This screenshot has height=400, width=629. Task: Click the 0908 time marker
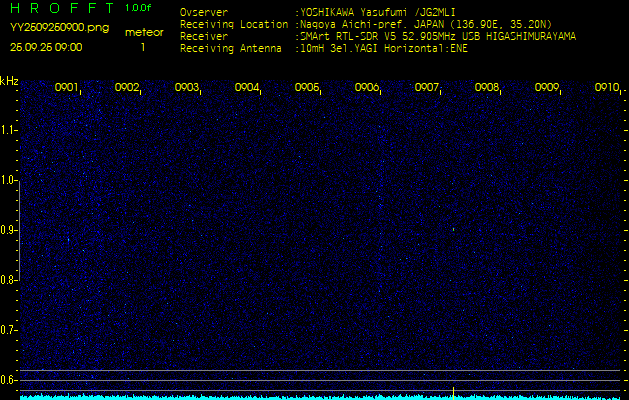click(x=487, y=87)
